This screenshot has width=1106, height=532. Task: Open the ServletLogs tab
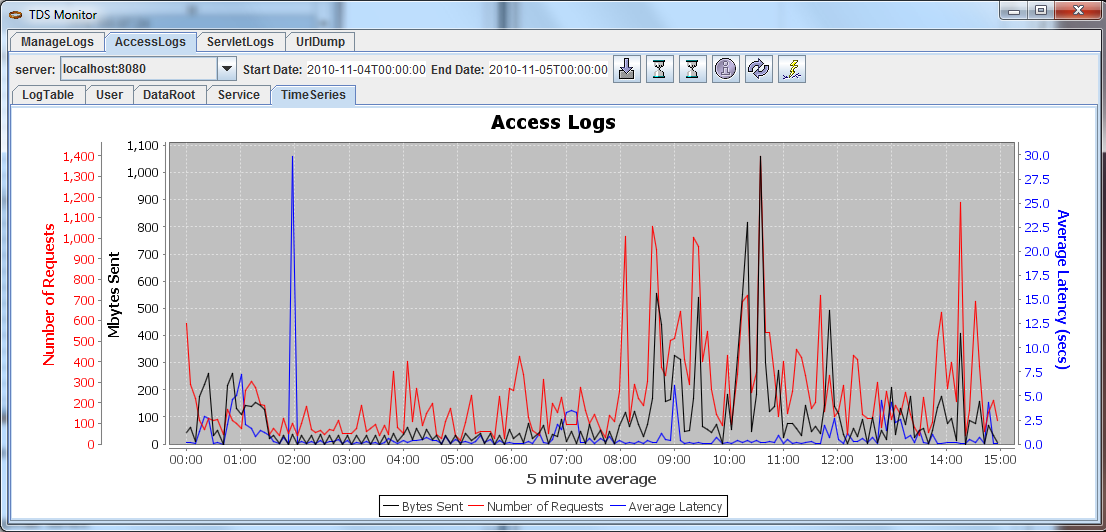tap(240, 42)
